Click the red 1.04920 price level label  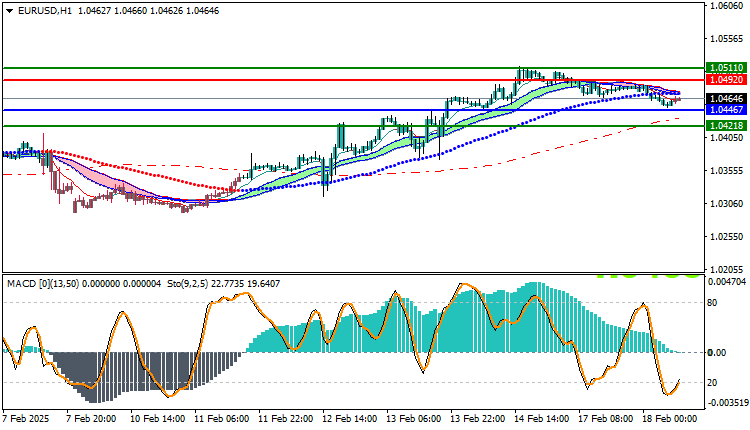click(x=726, y=80)
